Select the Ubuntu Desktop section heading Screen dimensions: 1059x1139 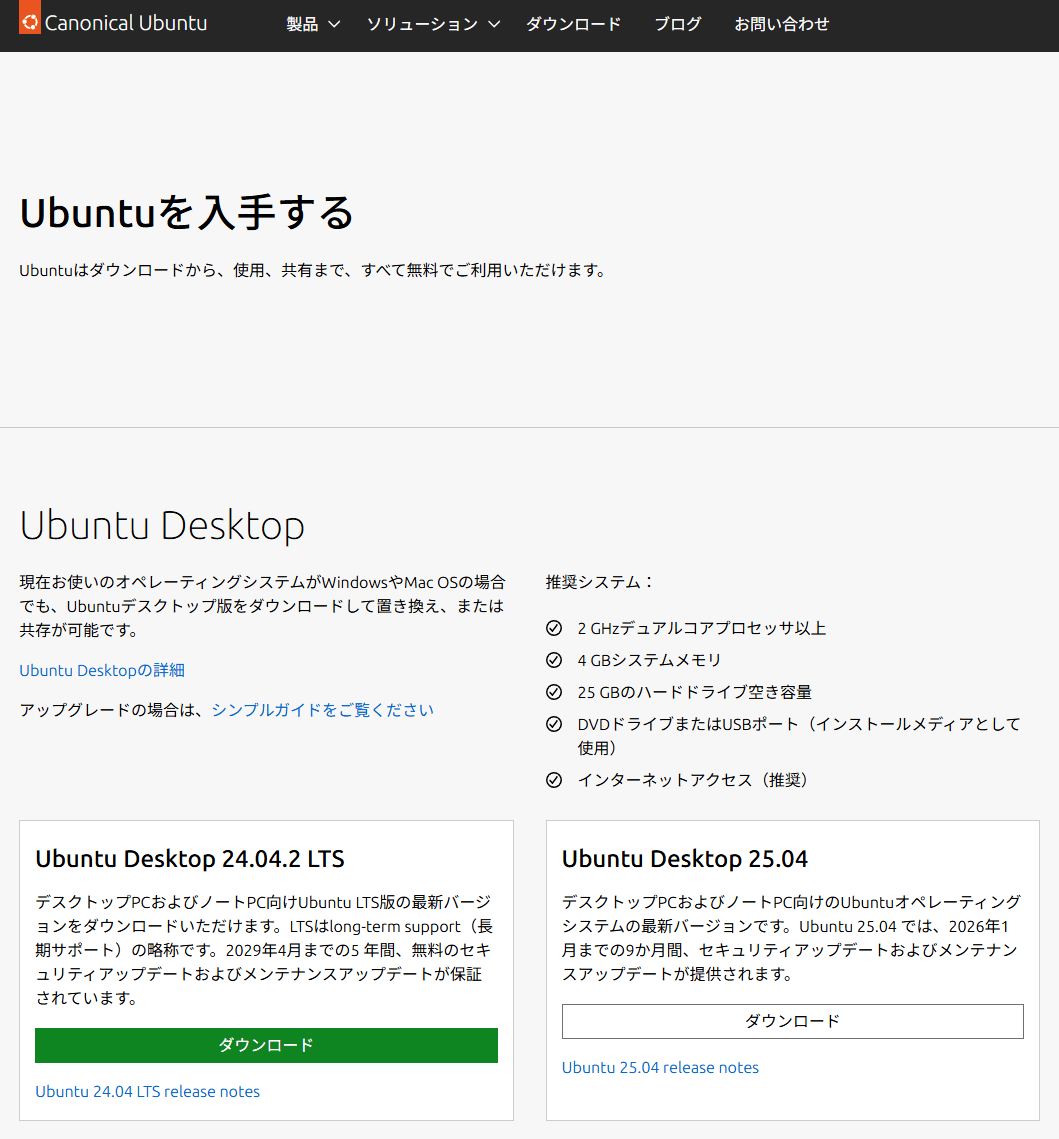162,525
